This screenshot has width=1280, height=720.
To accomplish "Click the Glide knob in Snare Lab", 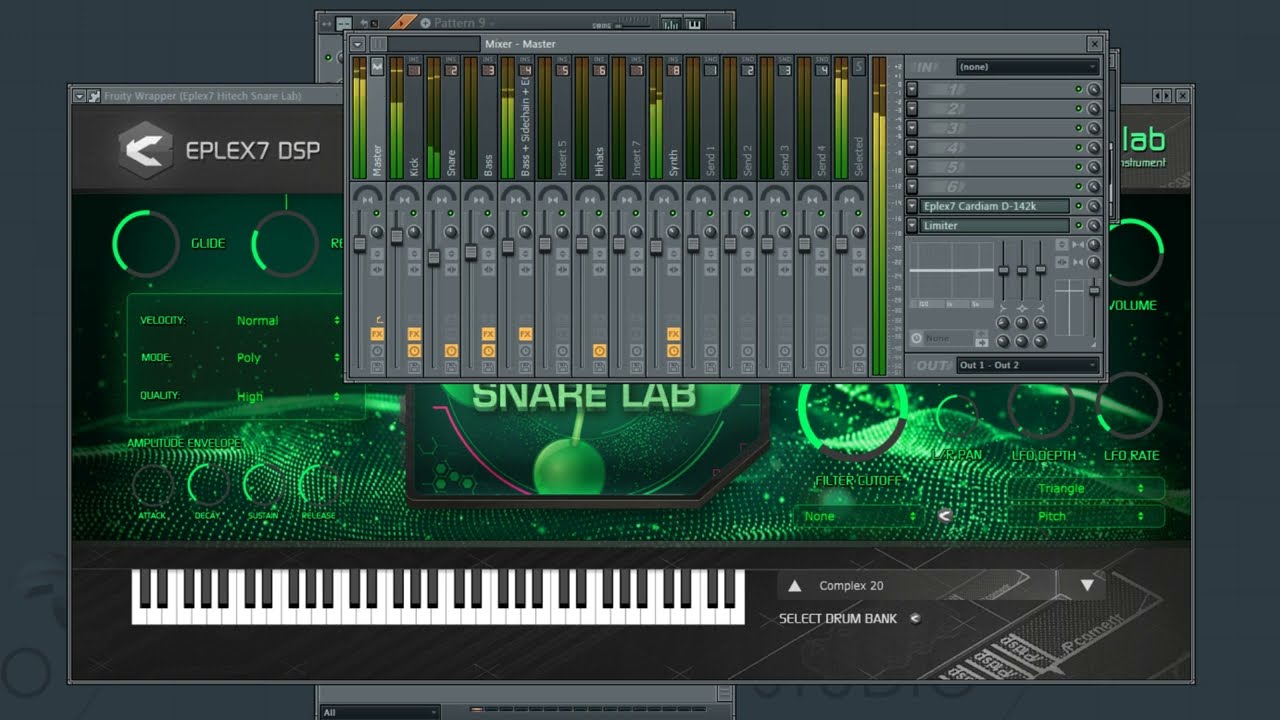I will [x=146, y=243].
